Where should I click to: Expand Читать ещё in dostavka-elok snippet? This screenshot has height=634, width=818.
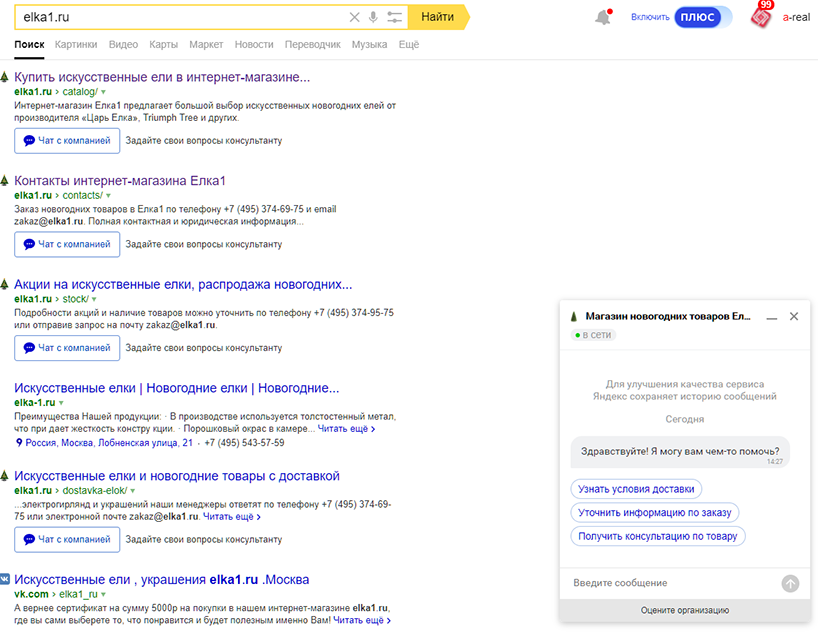232,517
